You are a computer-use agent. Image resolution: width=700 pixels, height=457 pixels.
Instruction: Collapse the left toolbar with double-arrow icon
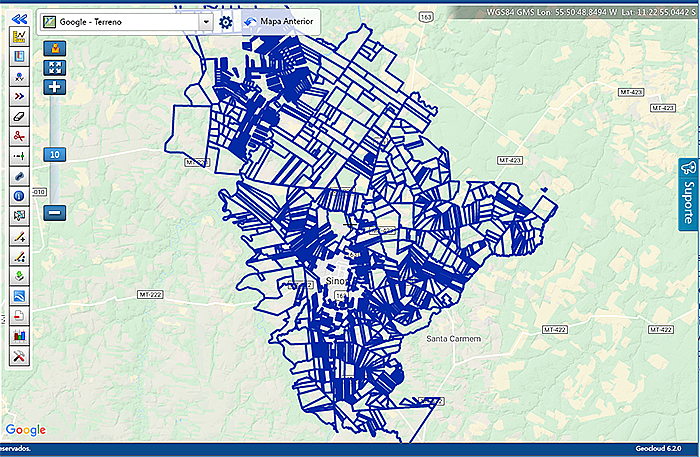pyautogui.click(x=19, y=19)
